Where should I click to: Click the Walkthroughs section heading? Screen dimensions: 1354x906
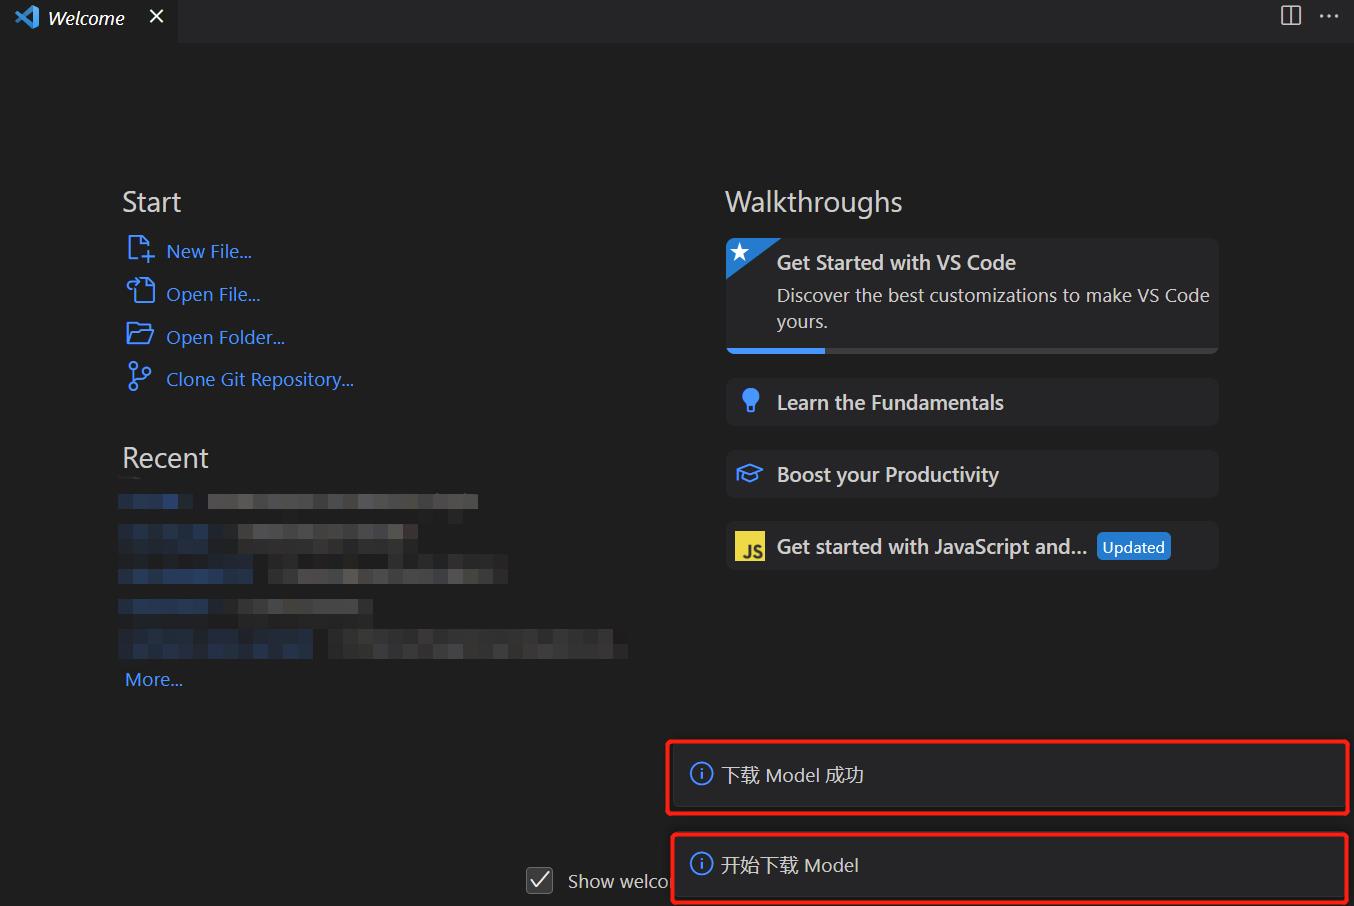[813, 202]
